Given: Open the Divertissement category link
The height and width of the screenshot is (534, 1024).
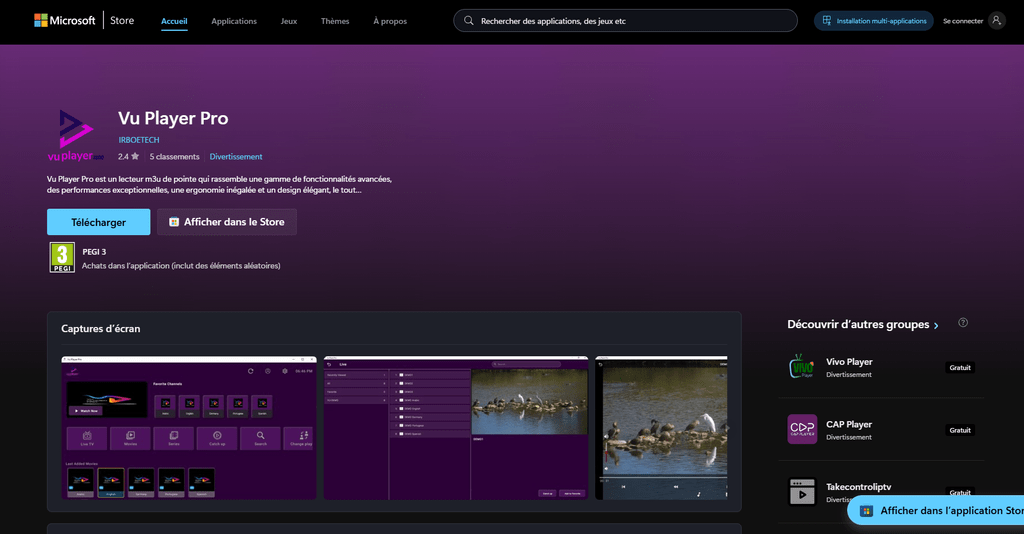Looking at the screenshot, I should click(236, 157).
